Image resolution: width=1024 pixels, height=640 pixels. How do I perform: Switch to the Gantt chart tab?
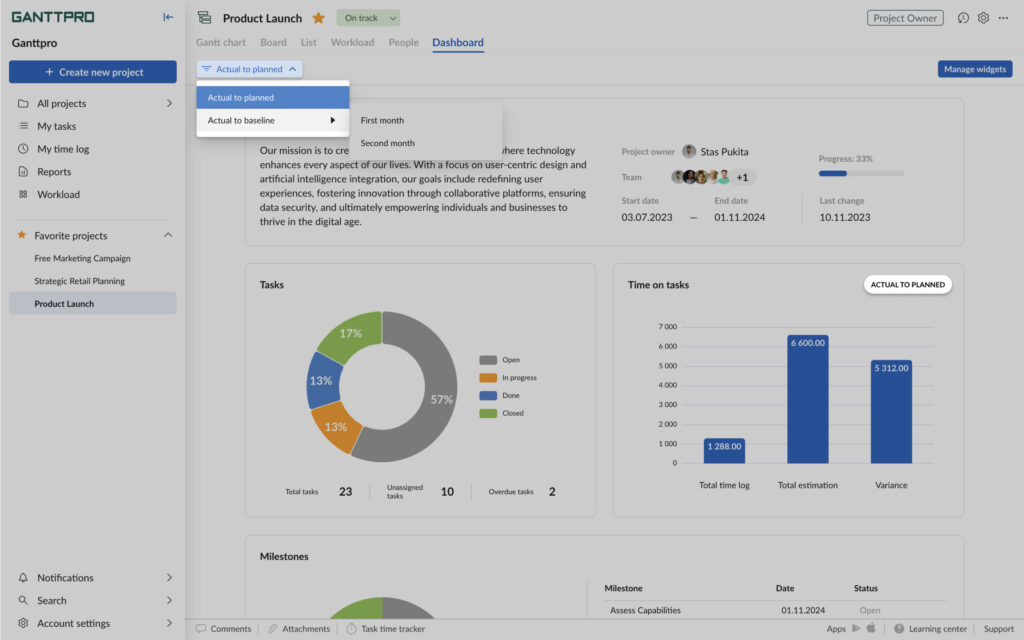pyautogui.click(x=221, y=43)
